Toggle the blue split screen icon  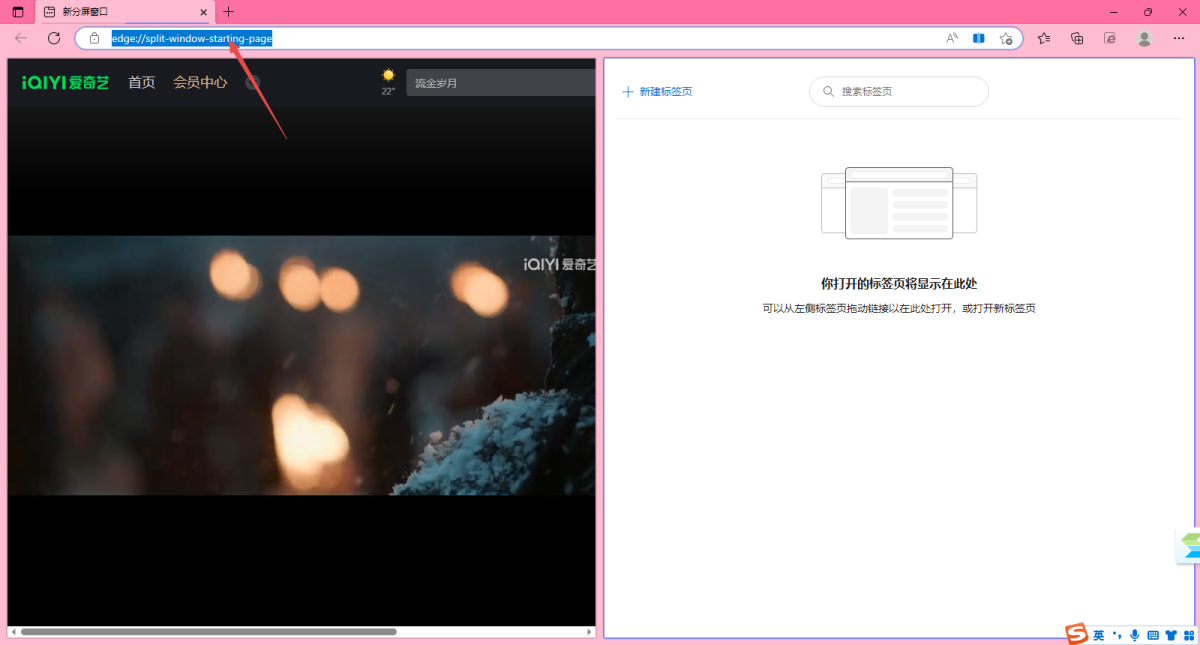[x=979, y=38]
